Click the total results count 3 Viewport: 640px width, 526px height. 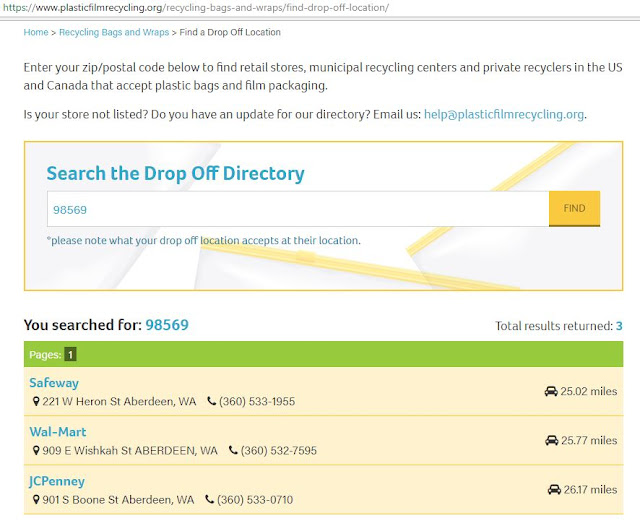click(619, 326)
